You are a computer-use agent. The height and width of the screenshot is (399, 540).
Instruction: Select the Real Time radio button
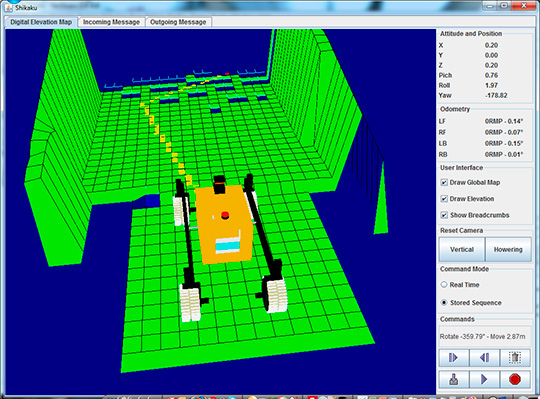(x=444, y=285)
